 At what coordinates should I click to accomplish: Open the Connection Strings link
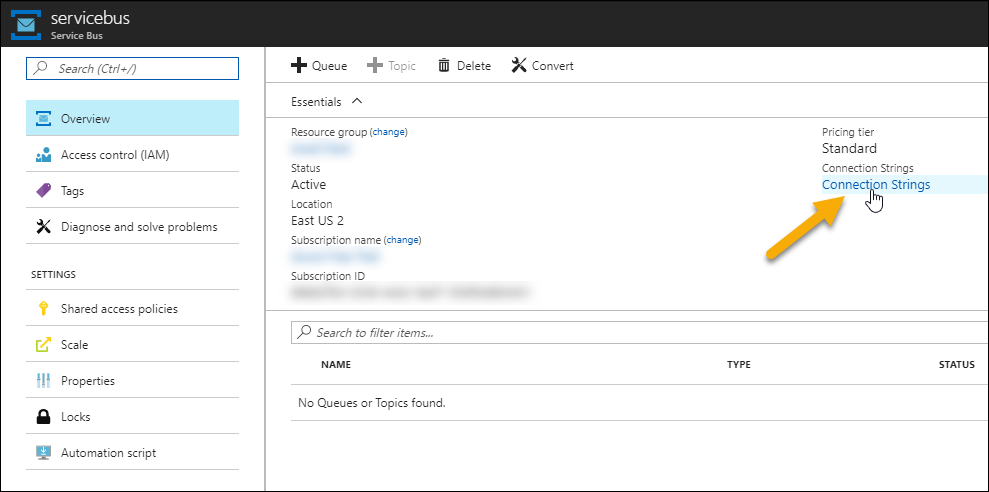pos(875,185)
